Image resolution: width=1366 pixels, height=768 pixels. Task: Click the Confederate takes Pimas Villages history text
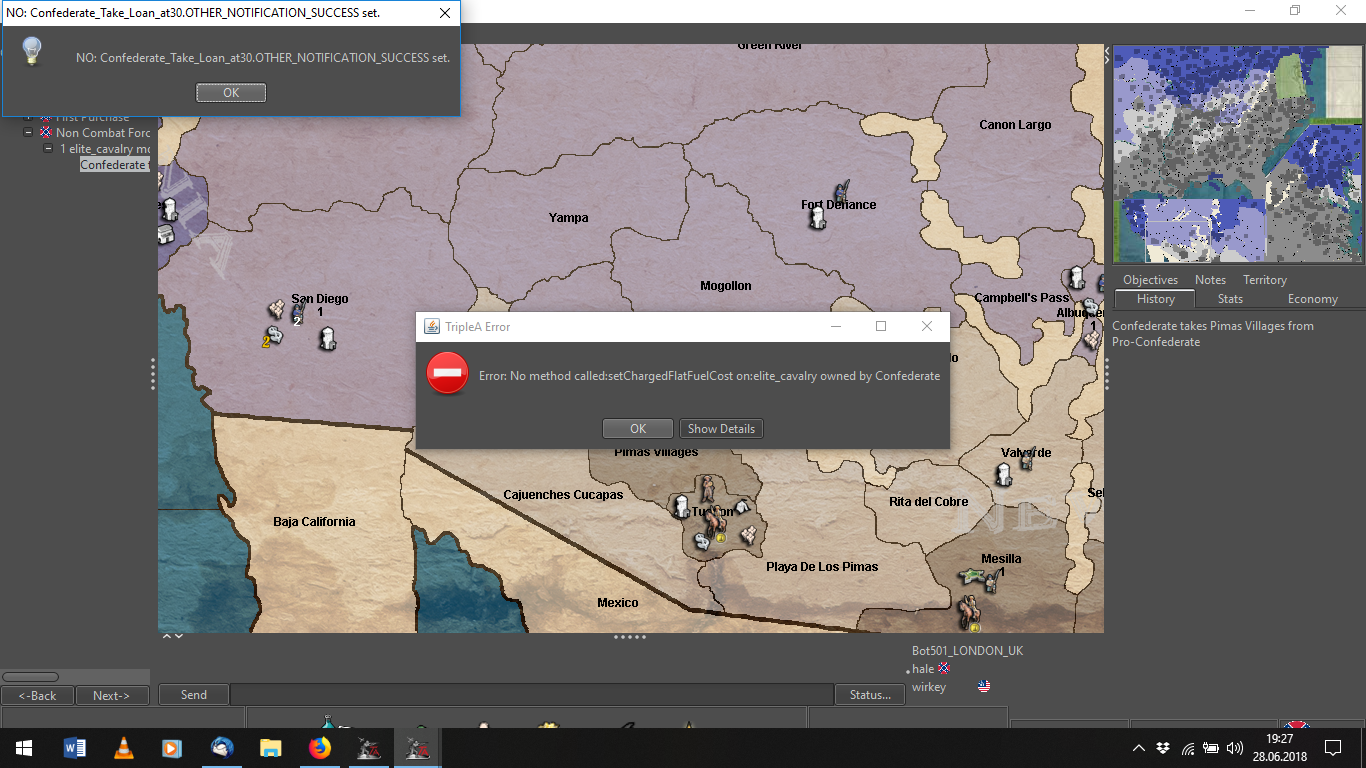(x=1213, y=333)
